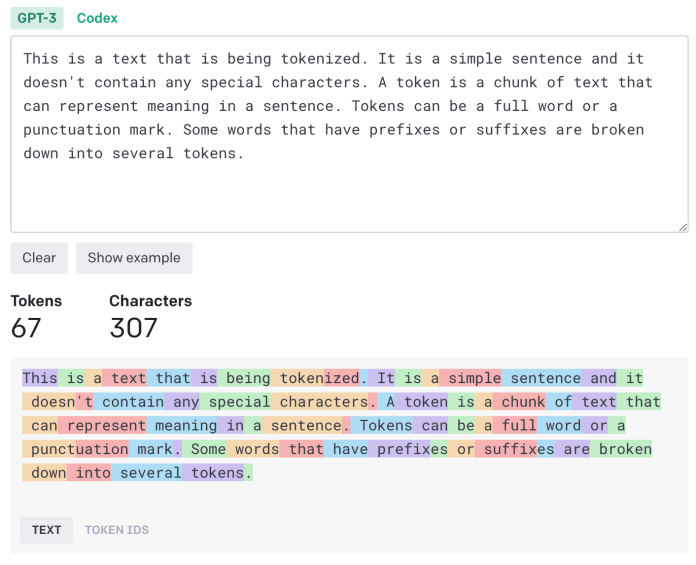Click highlighted 'meaning' token in output
This screenshot has width=696, height=565.
click(185, 426)
